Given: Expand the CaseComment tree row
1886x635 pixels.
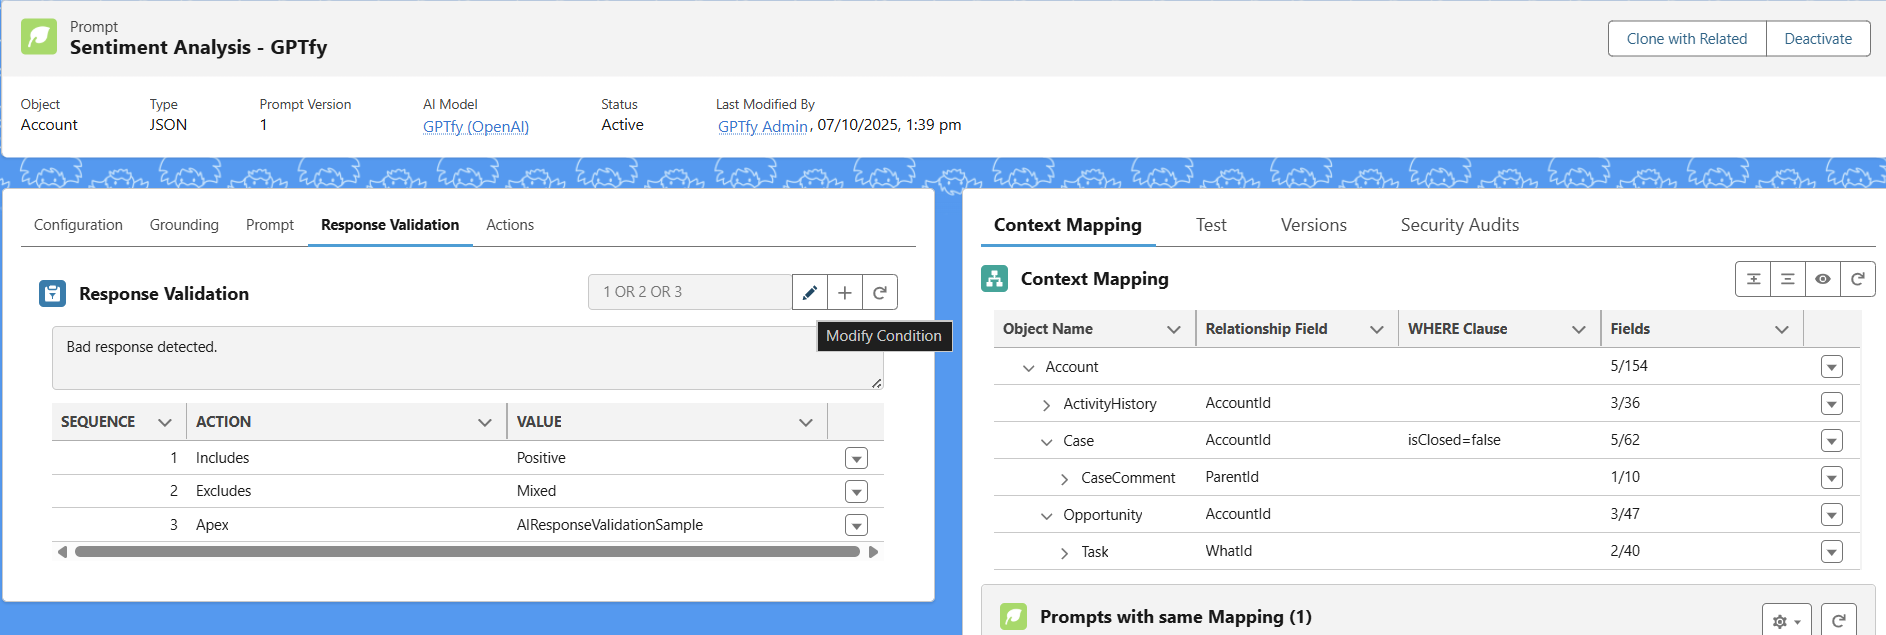Looking at the screenshot, I should [x=1064, y=479].
